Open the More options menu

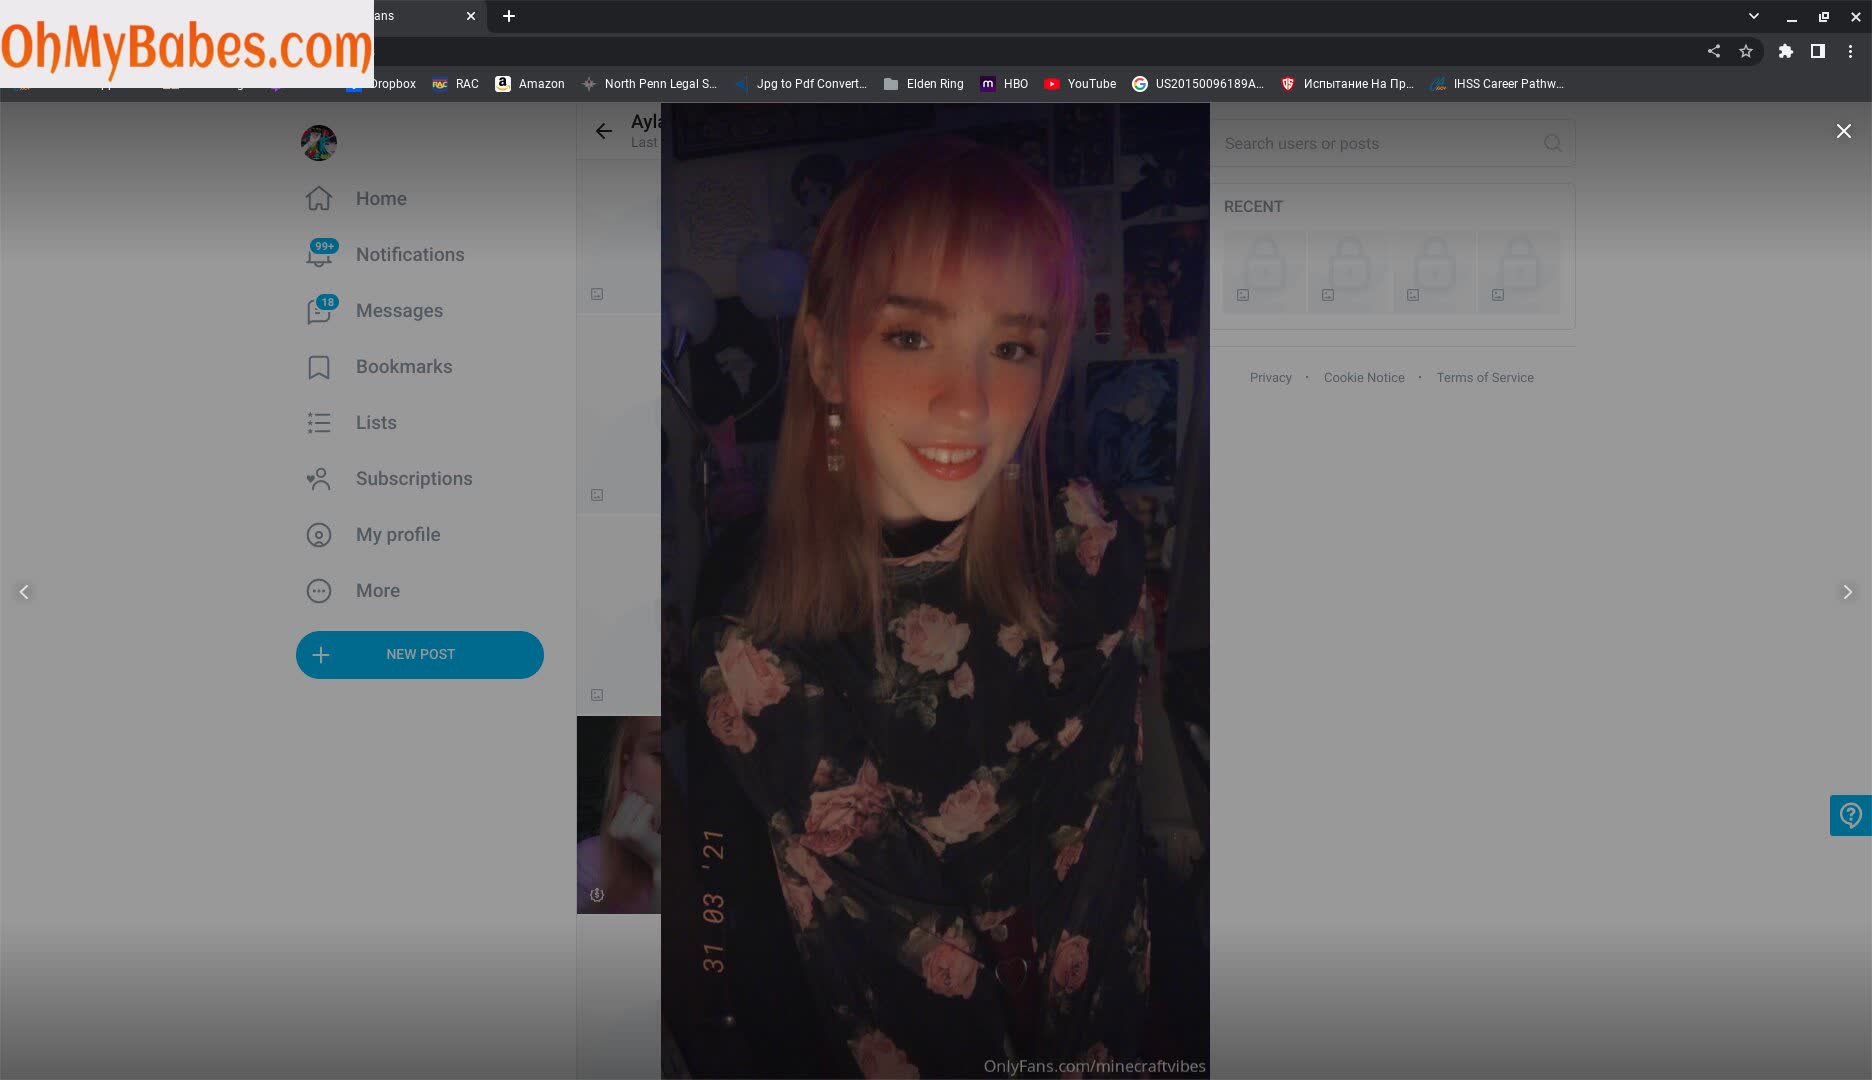(x=353, y=590)
